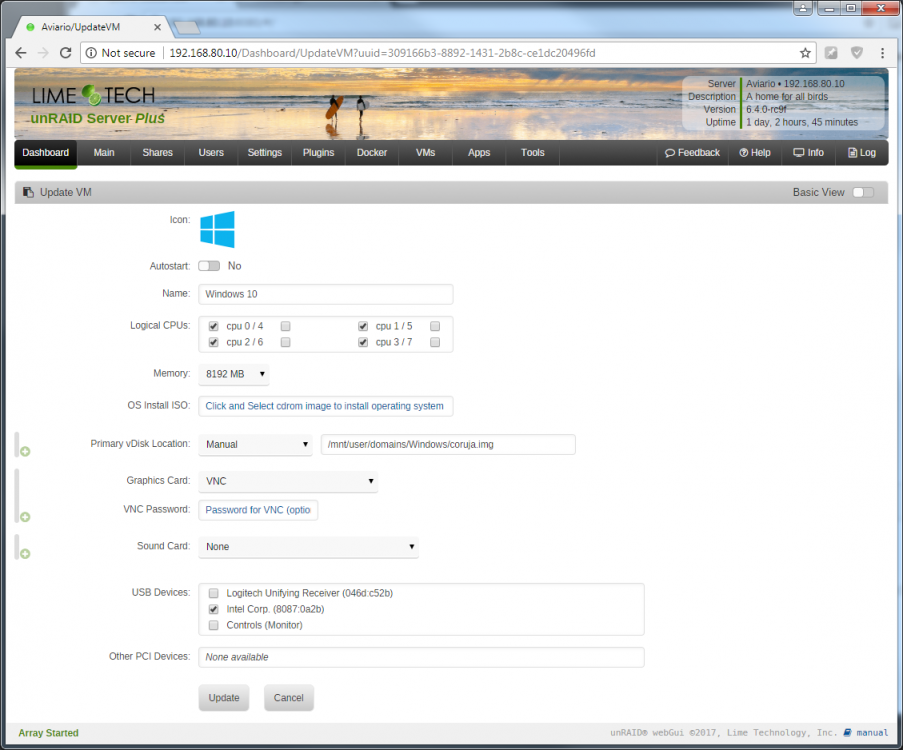Image resolution: width=903 pixels, height=750 pixels.
Task: Click the VM Name field
Action: (x=326, y=294)
